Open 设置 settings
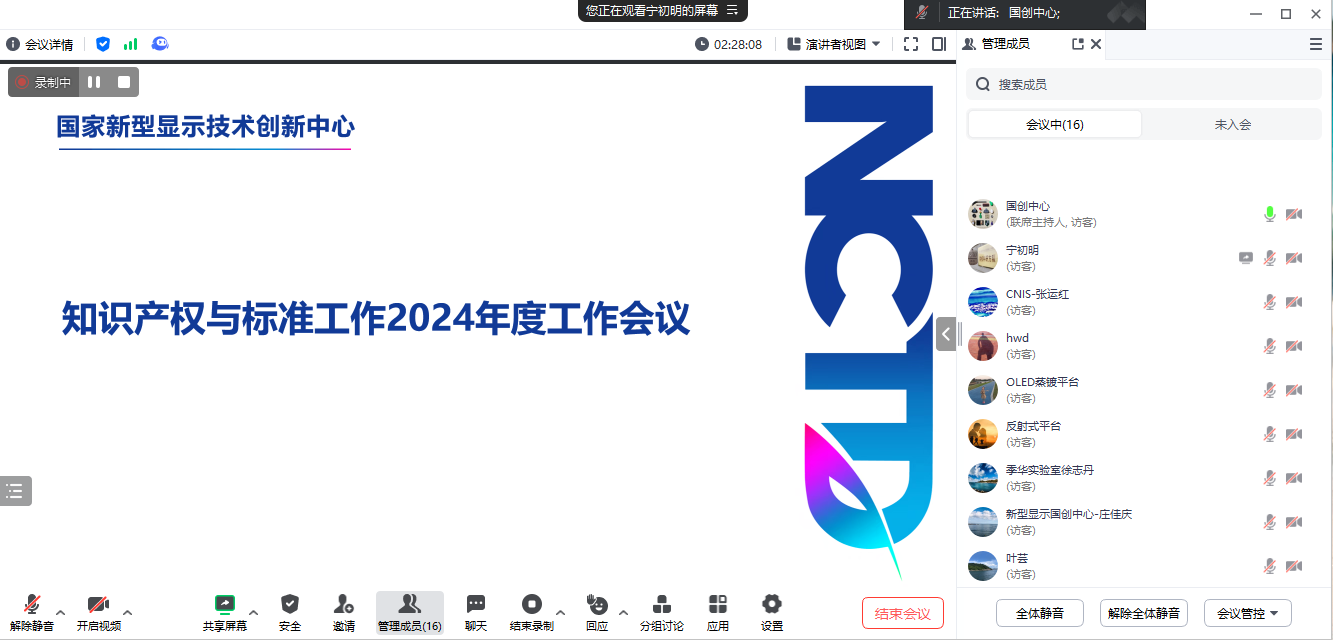This screenshot has height=640, width=1333. click(x=772, y=612)
